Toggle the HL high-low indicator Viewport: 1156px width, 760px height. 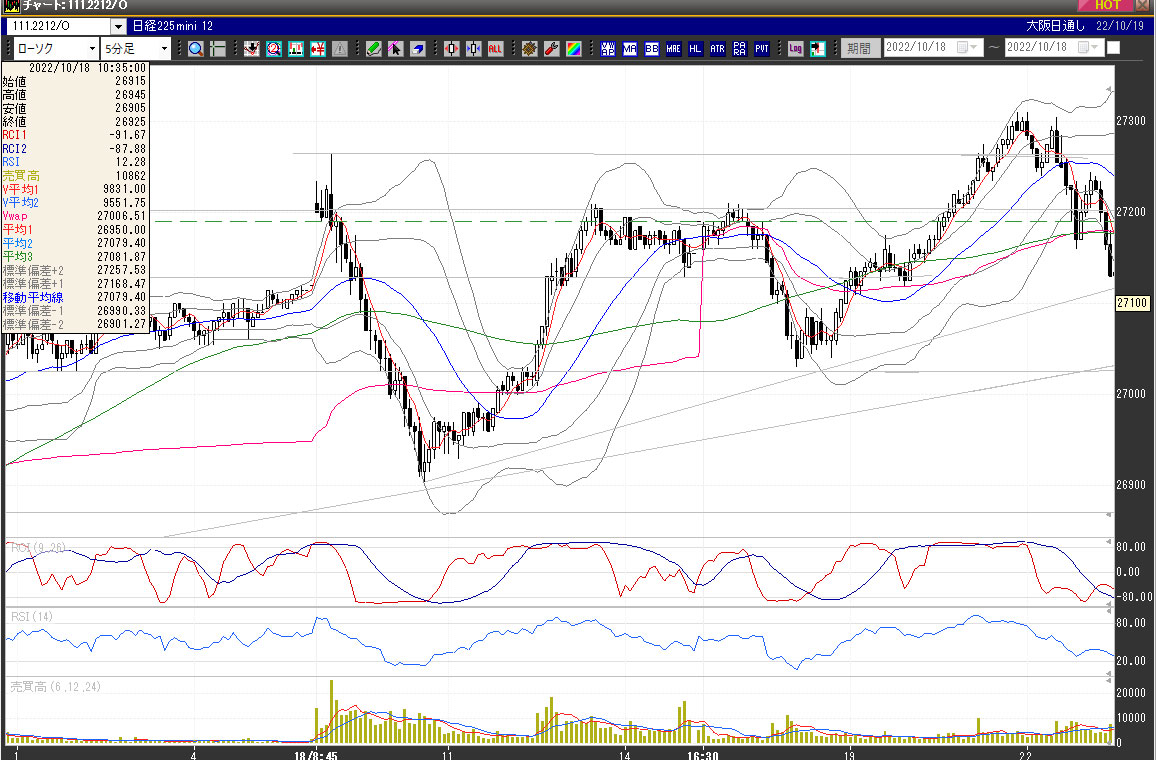pos(695,49)
